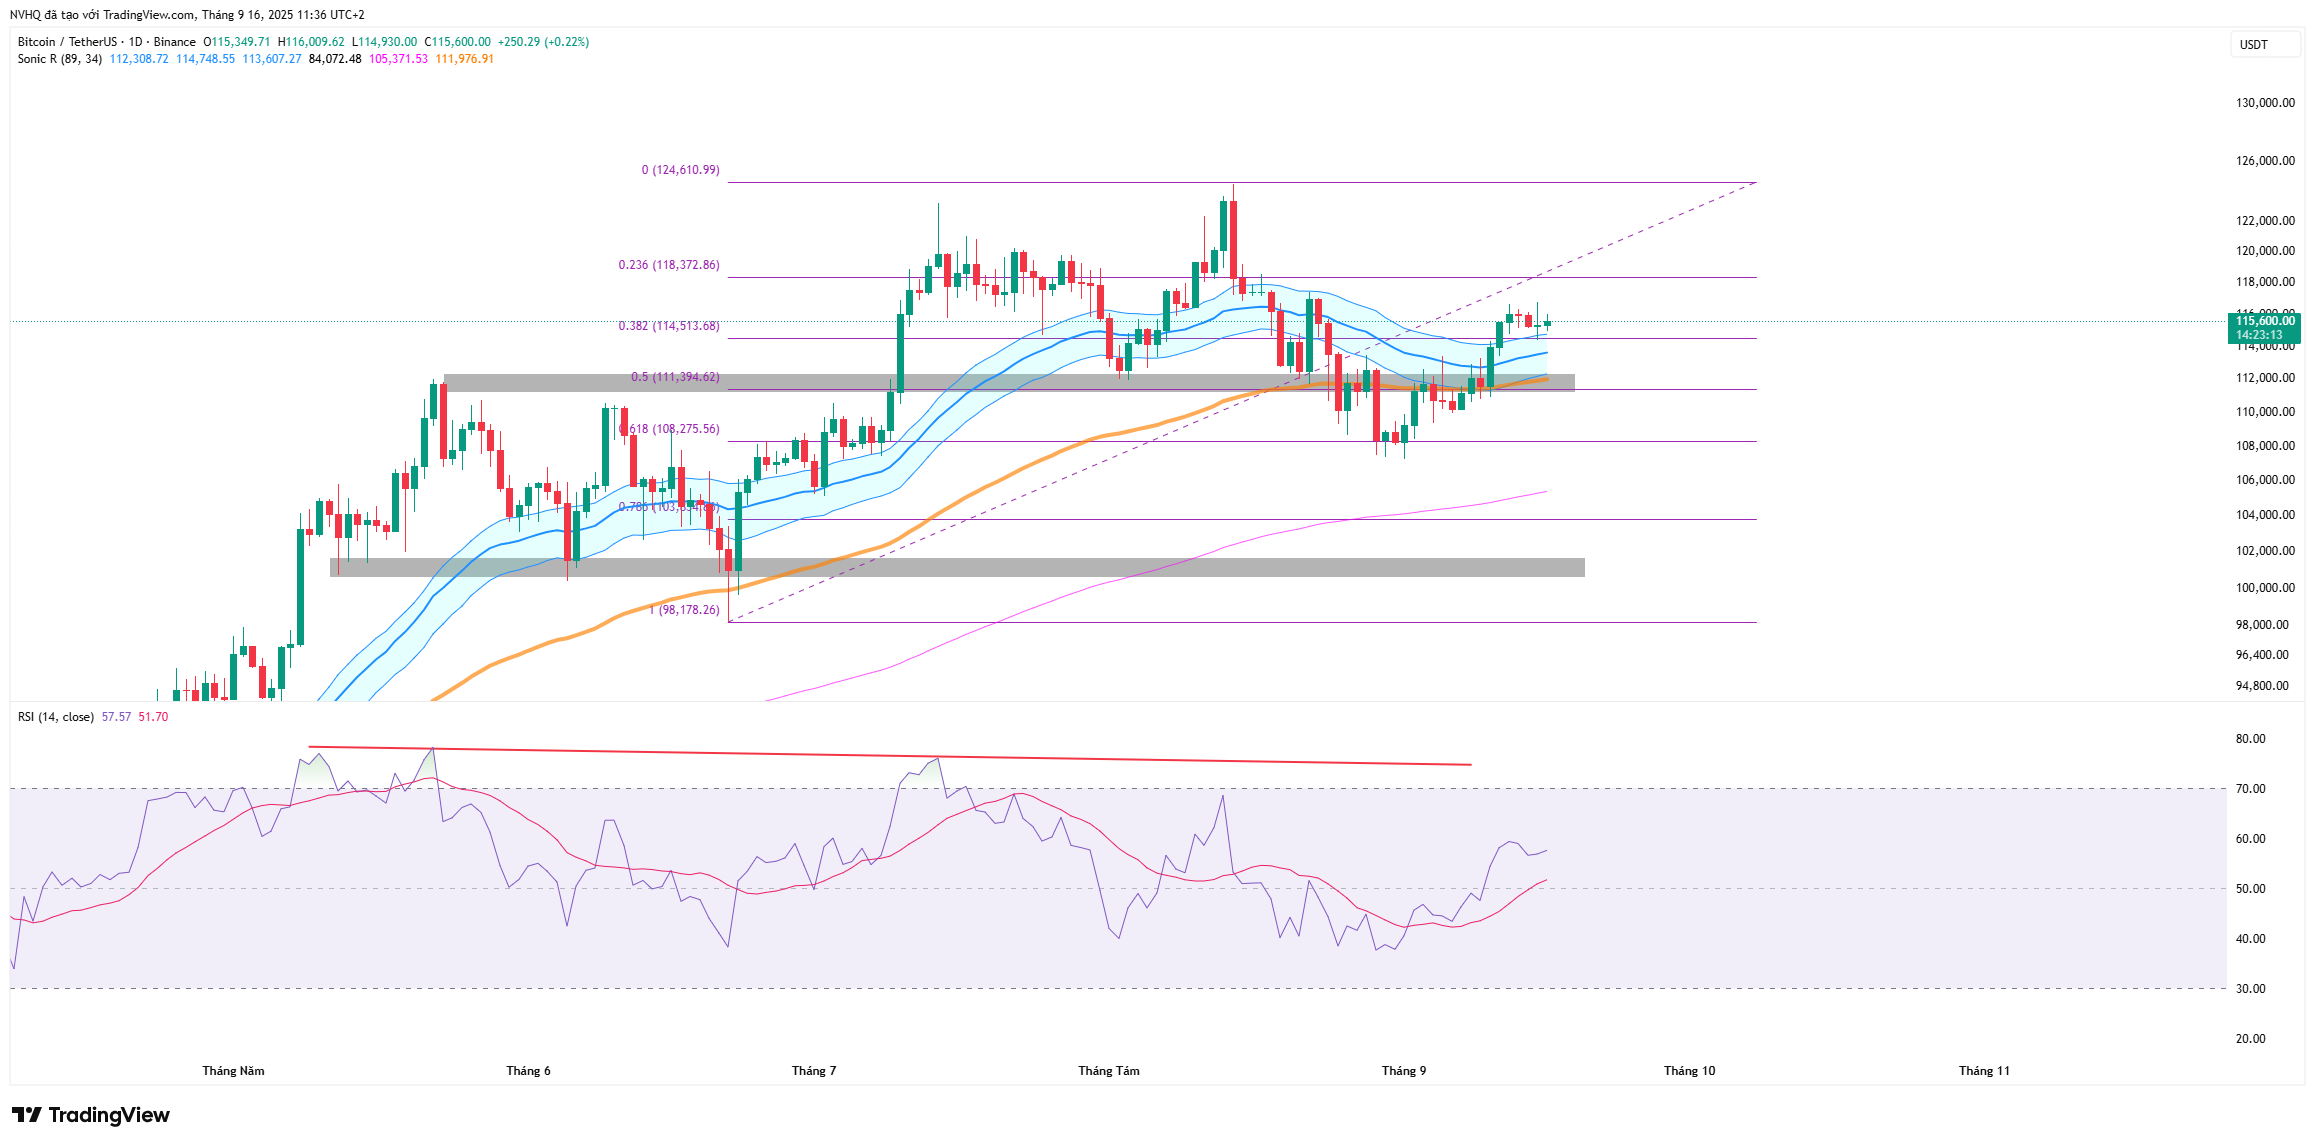The image size is (2315, 1145).
Task: Click Sonic R value 112,308.72
Action: pyautogui.click(x=139, y=59)
